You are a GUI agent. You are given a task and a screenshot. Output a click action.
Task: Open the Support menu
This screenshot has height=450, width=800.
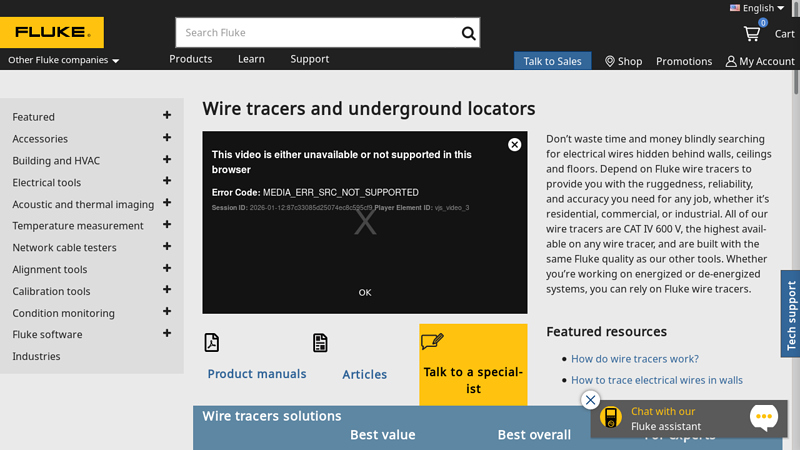(310, 59)
